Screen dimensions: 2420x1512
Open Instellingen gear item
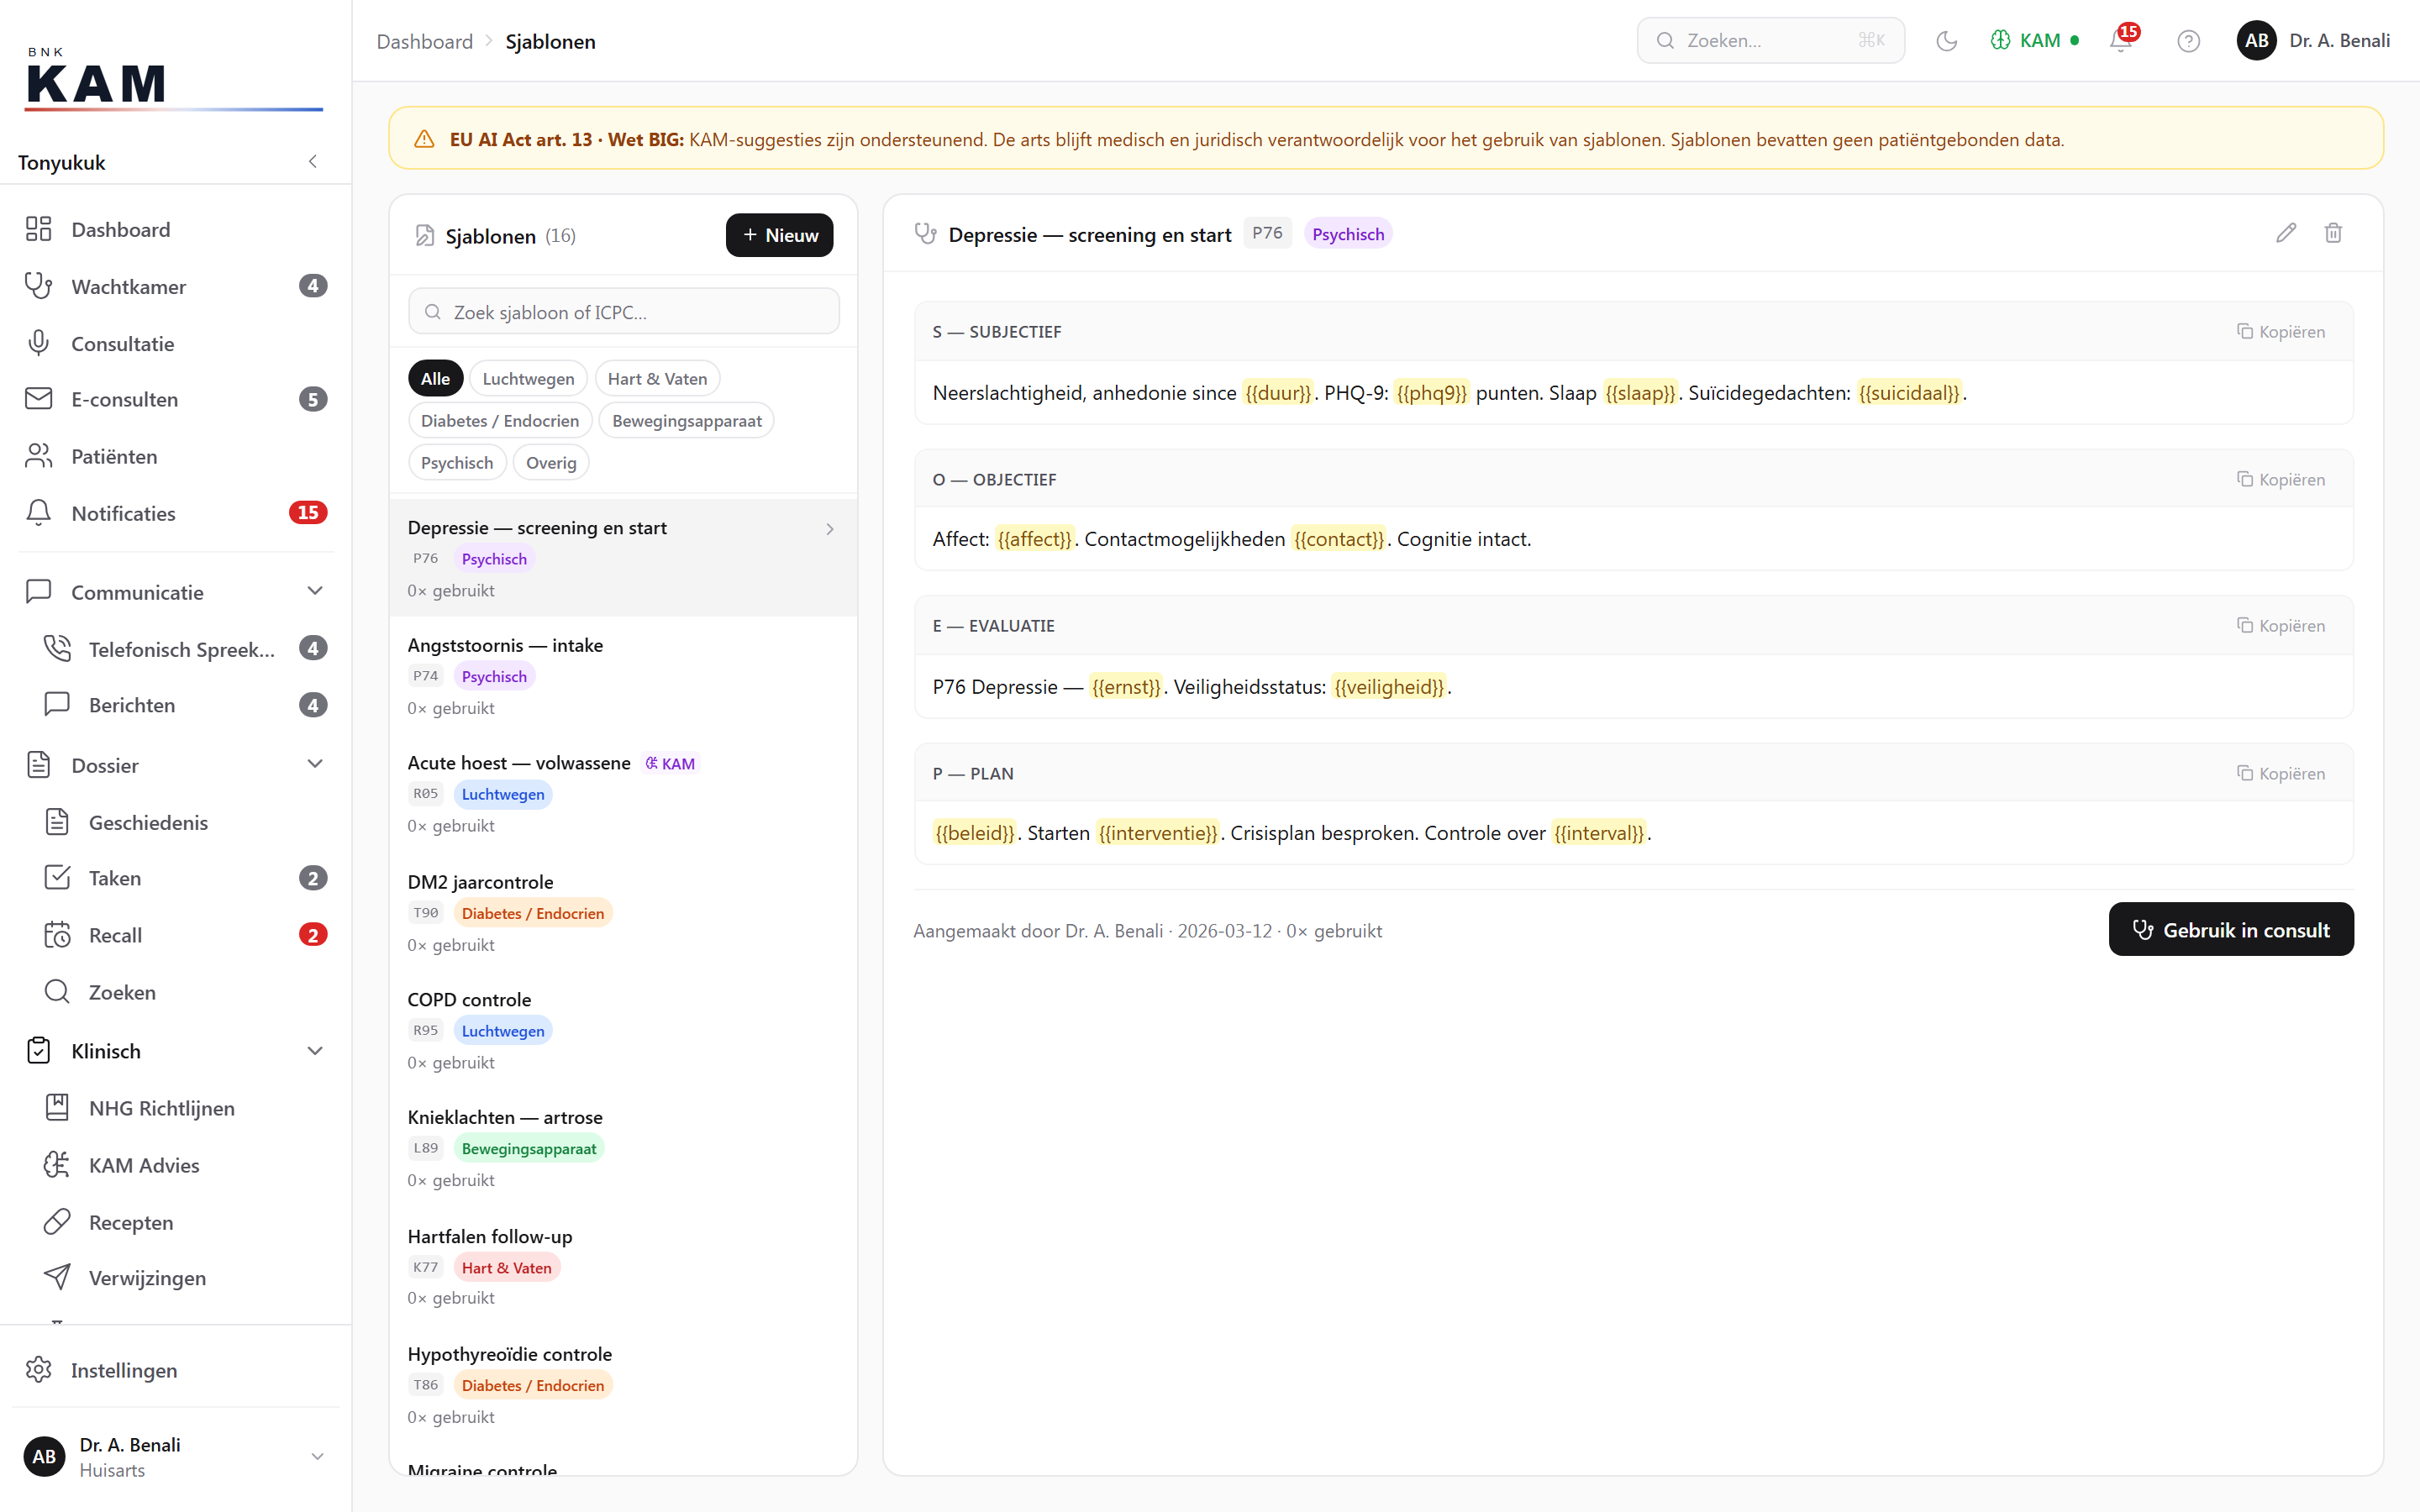[x=175, y=1370]
